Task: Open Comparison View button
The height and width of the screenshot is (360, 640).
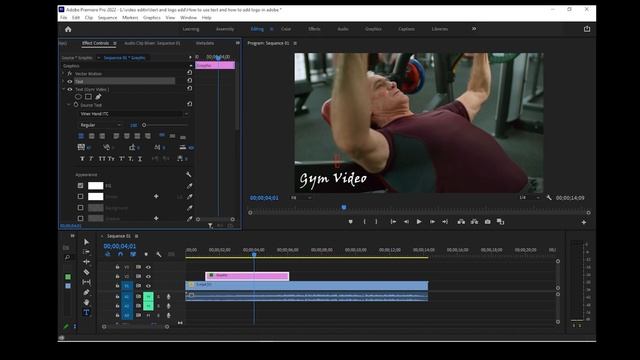Action: 500,222
